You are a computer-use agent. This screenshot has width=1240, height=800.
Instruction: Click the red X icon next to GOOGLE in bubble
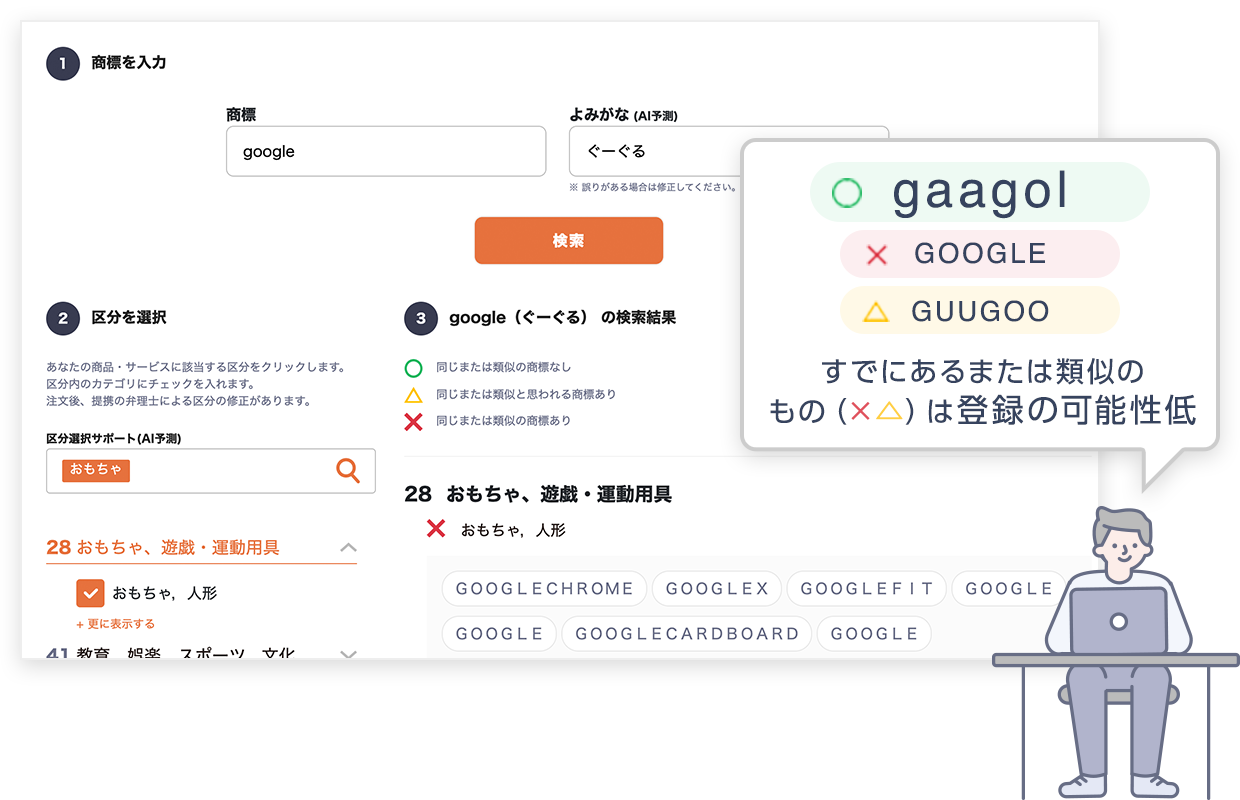876,255
